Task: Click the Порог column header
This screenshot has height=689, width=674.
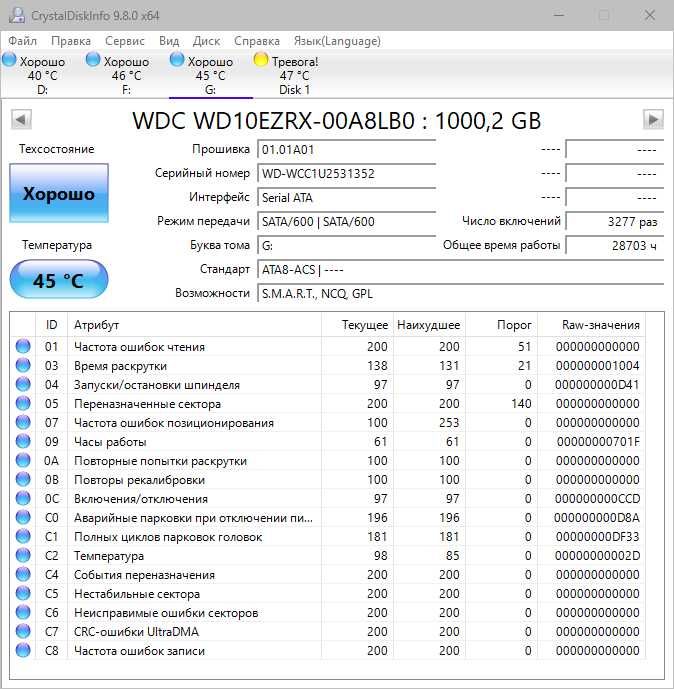Action: pyautogui.click(x=501, y=325)
